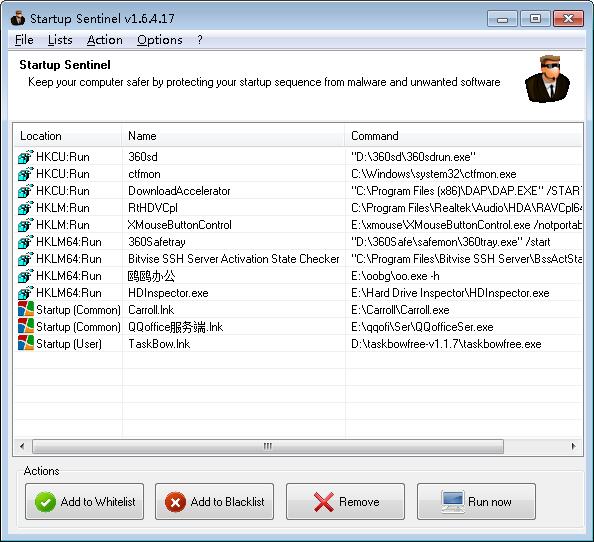The width and height of the screenshot is (594, 542).
Task: Click the registry icon beside ctfmon
Action: coord(26,174)
